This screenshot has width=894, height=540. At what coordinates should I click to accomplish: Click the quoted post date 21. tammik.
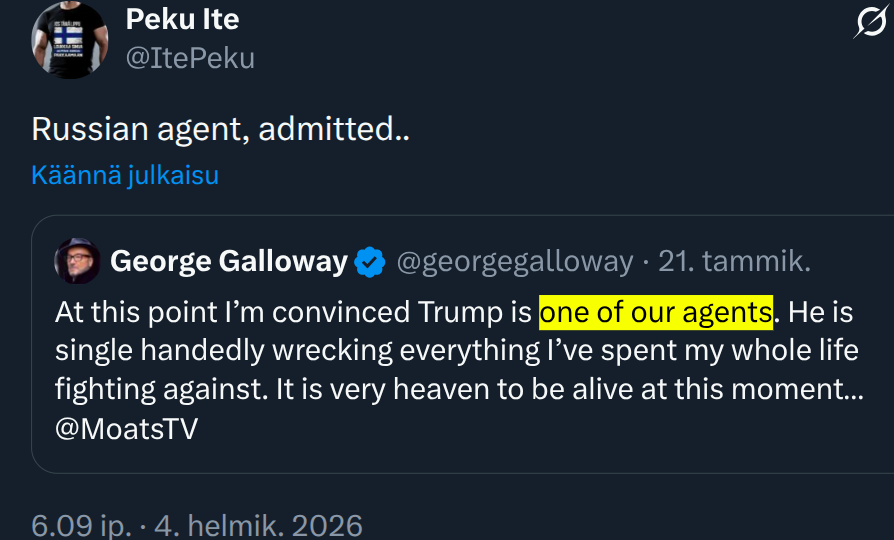(x=735, y=262)
